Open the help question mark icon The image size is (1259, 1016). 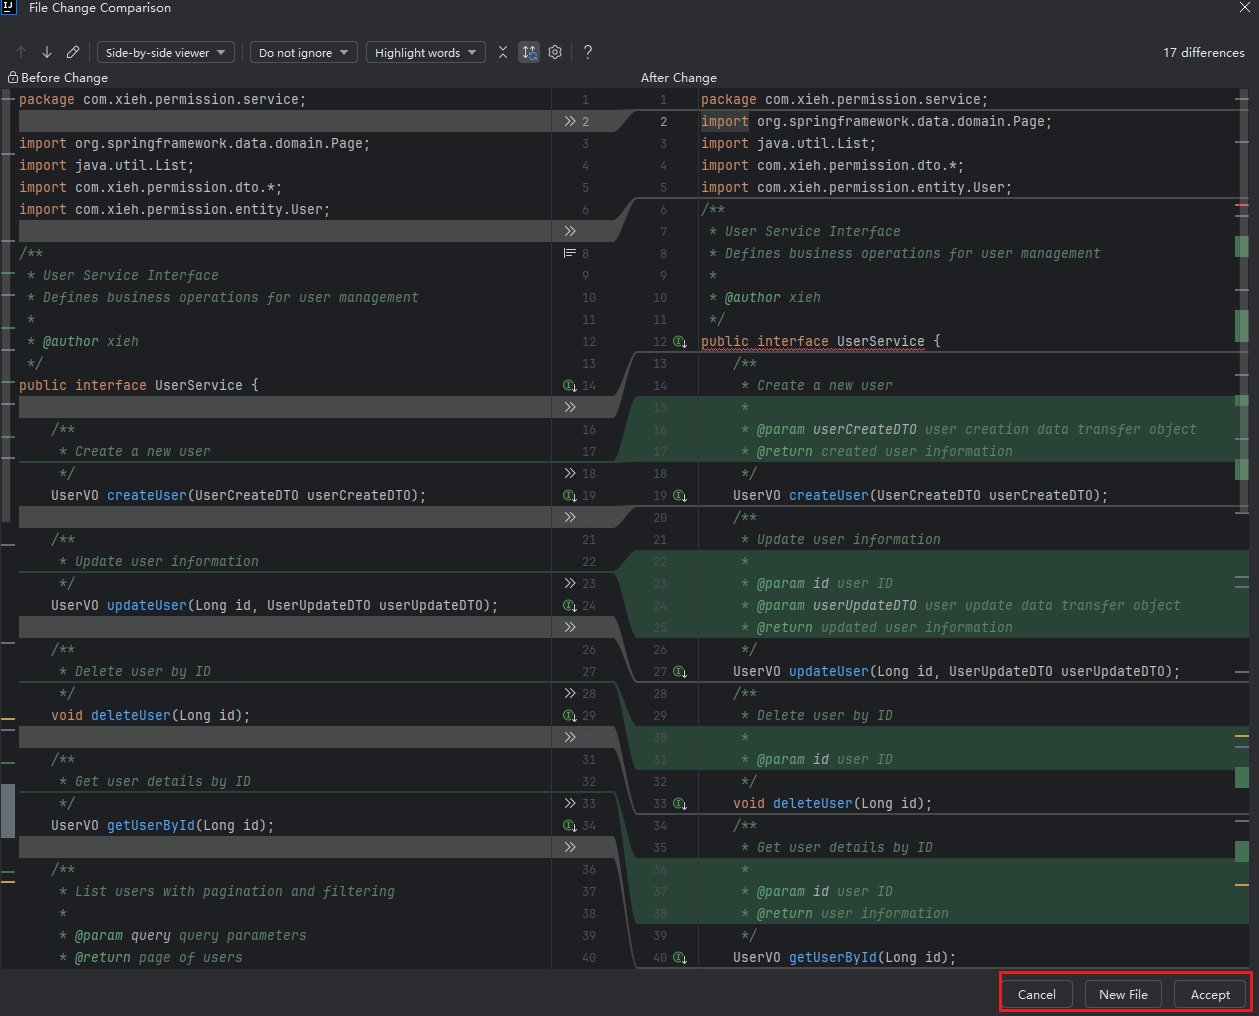[588, 52]
